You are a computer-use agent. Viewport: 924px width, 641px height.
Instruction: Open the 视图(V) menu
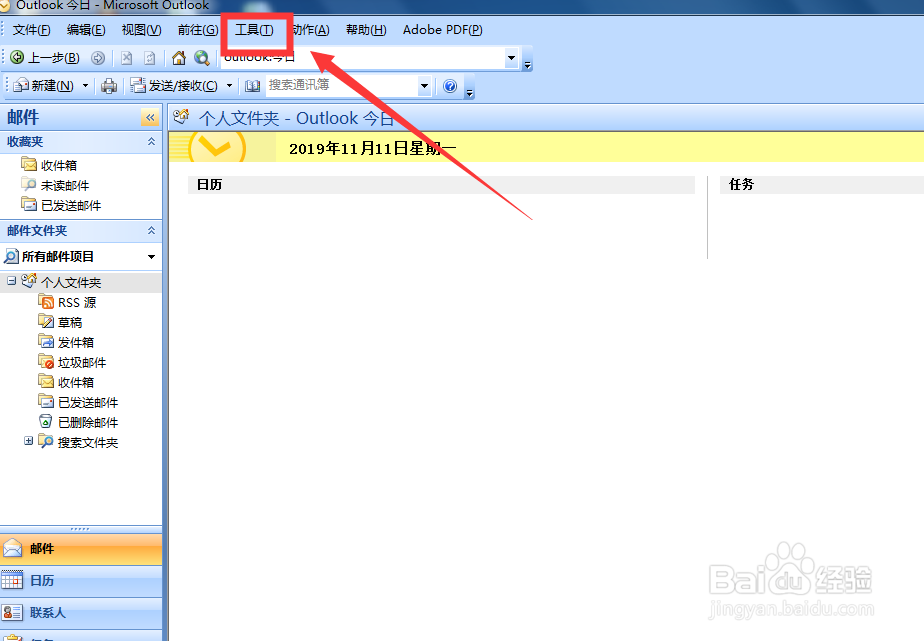(141, 30)
